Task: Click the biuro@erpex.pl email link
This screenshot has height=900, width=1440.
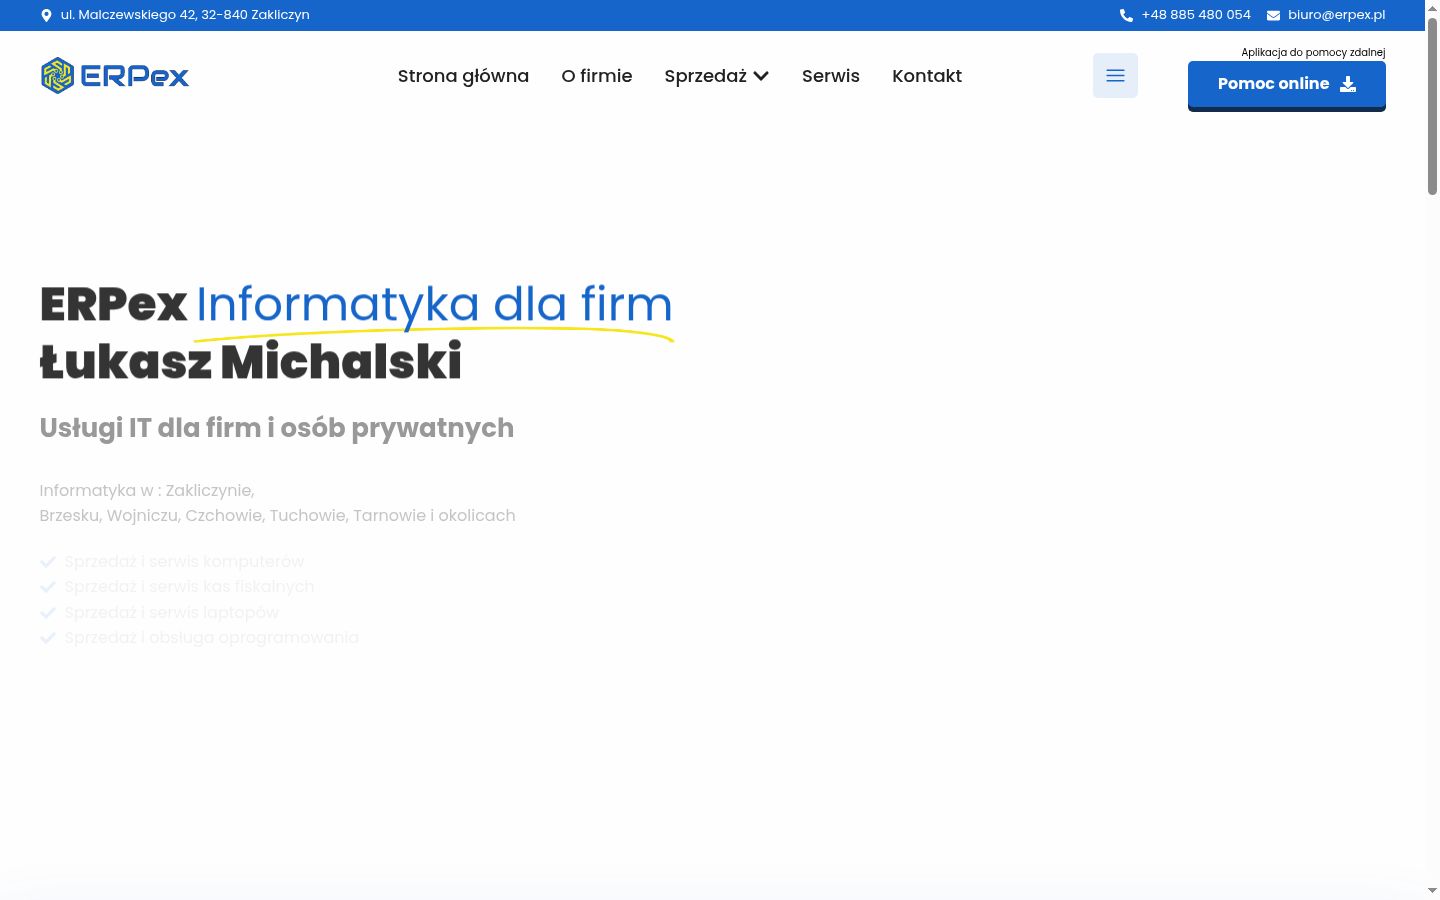Action: (x=1337, y=15)
